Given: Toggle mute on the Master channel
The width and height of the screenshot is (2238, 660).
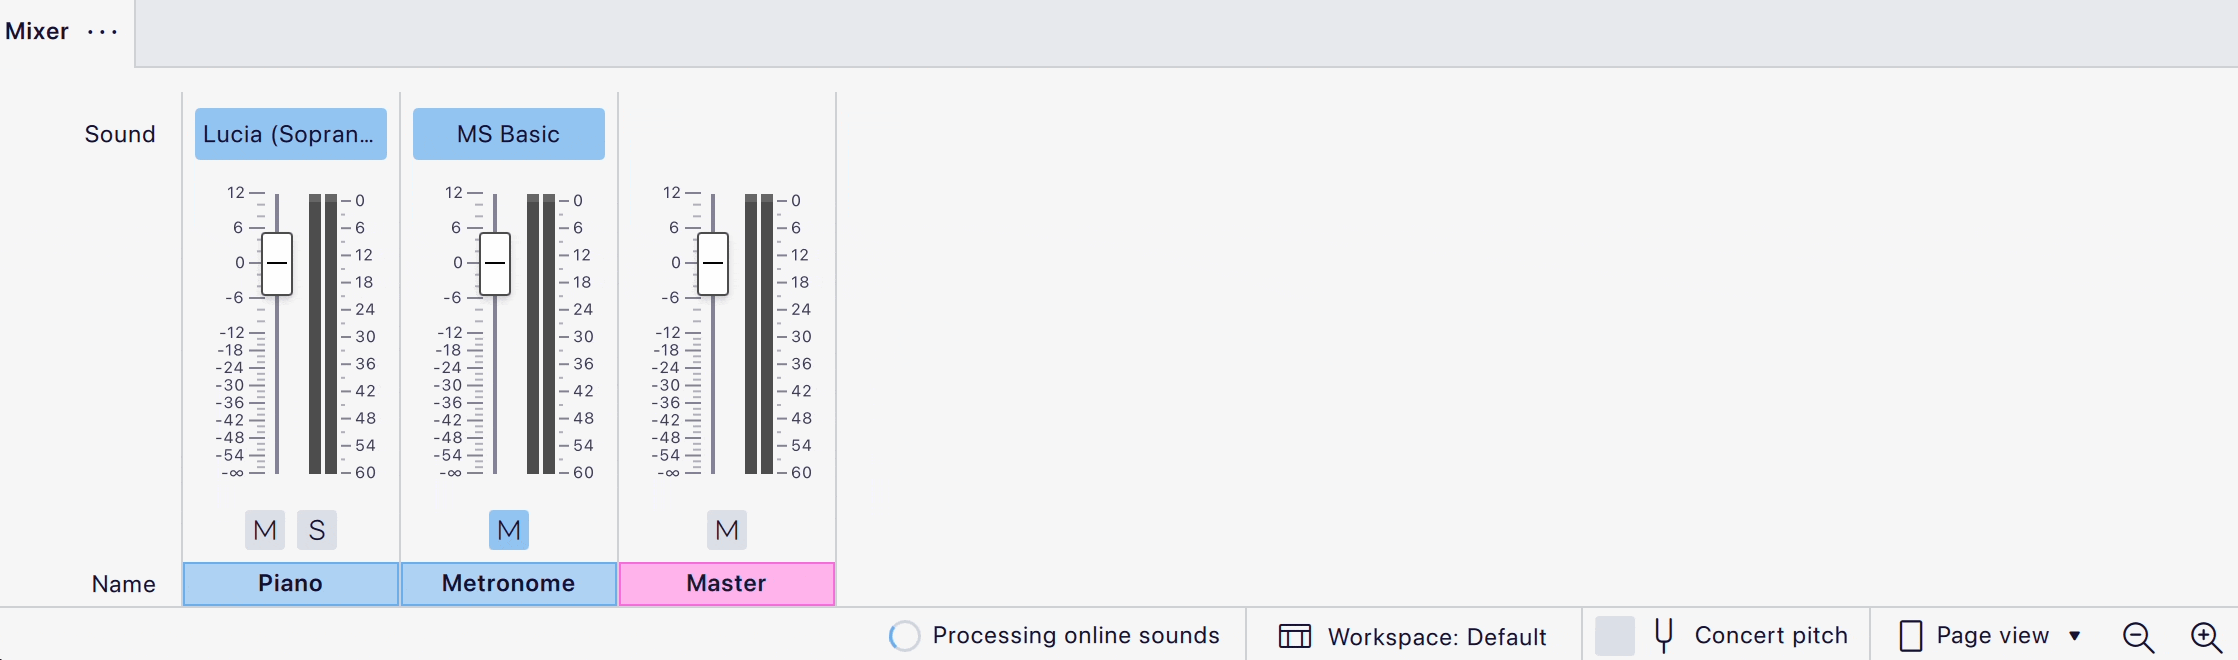Looking at the screenshot, I should (726, 530).
